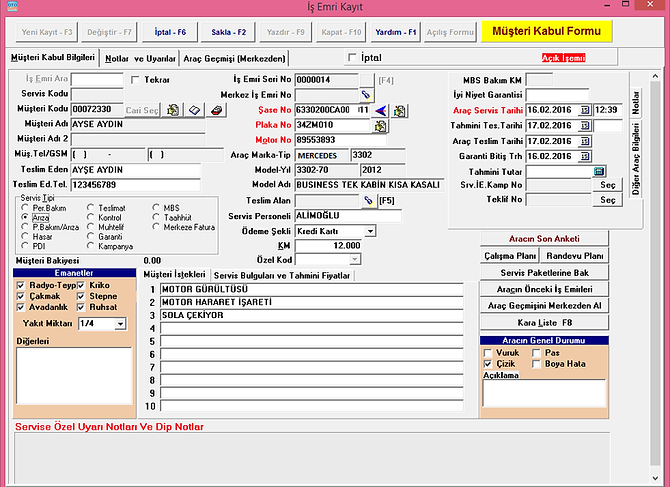This screenshot has width=670, height=487.
Task: Enable the Tekrar checkbox
Action: click(x=135, y=80)
